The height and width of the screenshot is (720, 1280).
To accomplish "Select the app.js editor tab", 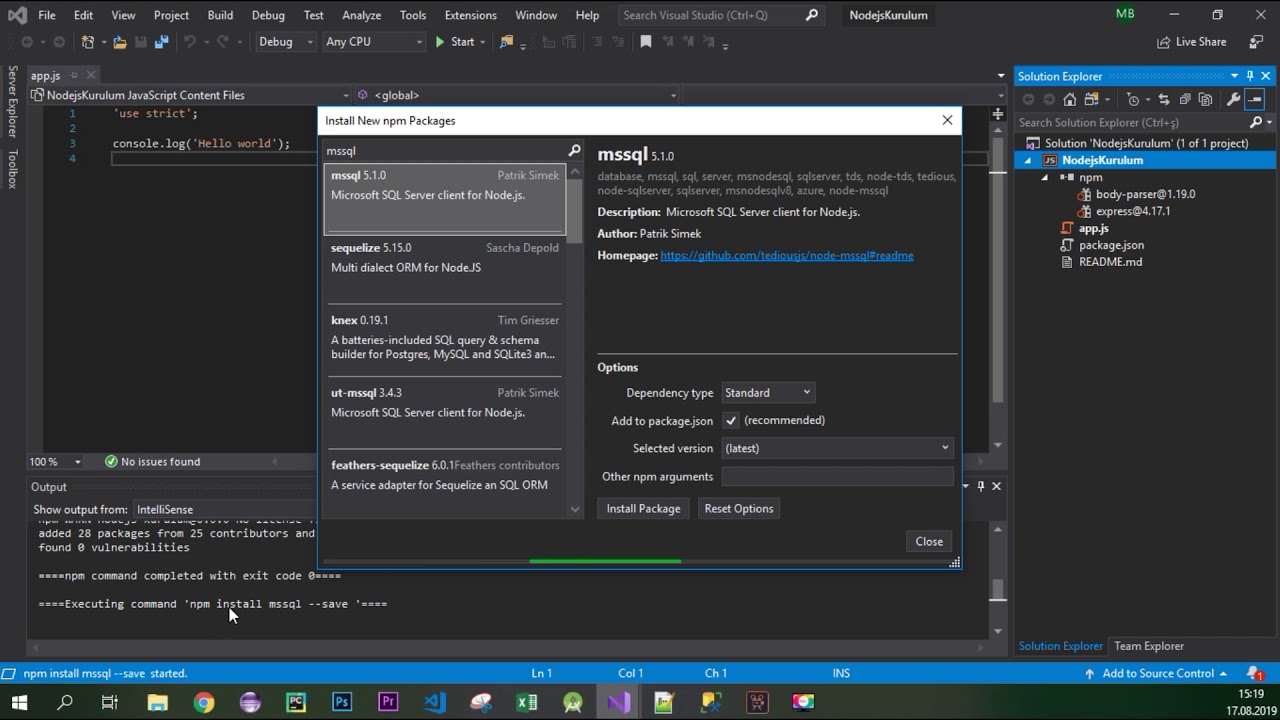I will [45, 76].
